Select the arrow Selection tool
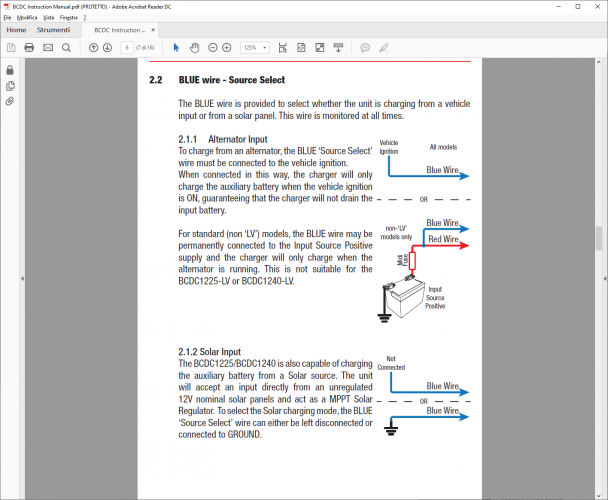 point(176,47)
